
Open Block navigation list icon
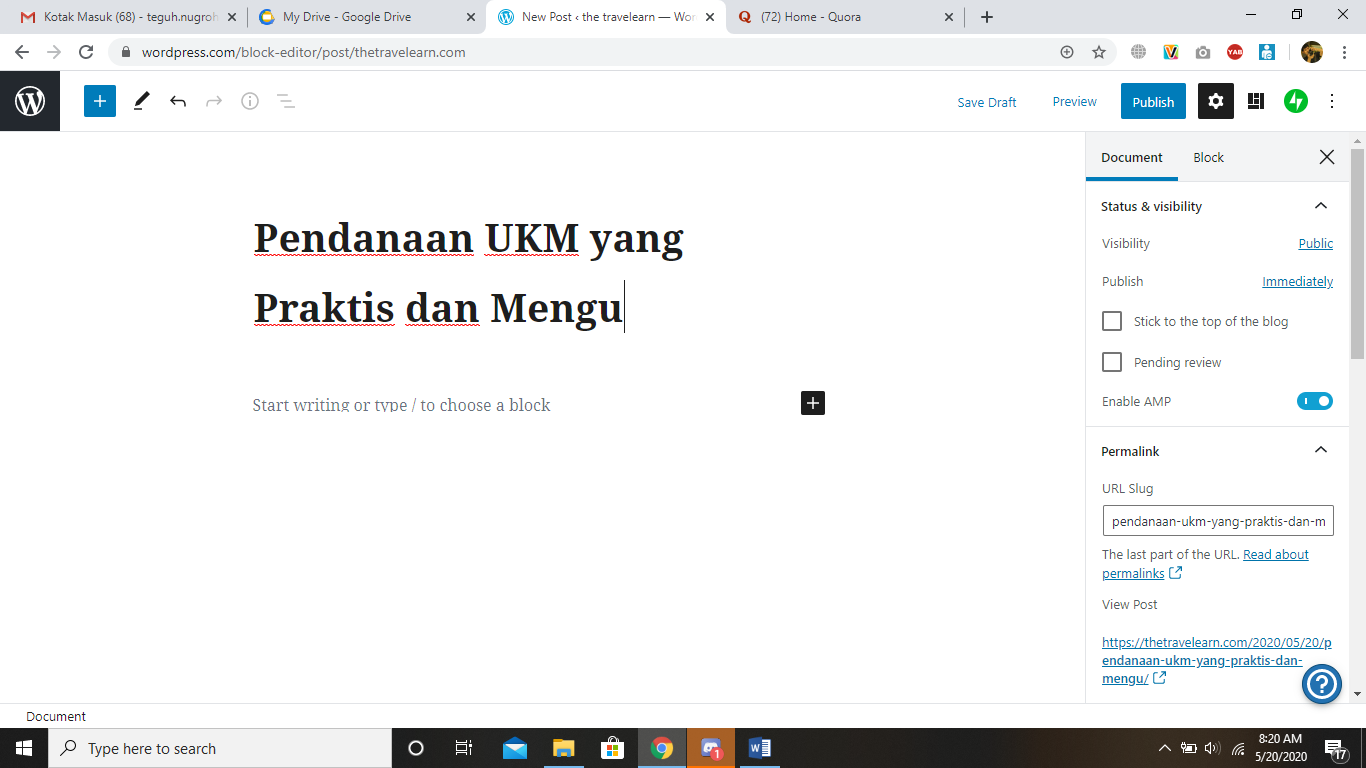click(x=286, y=101)
